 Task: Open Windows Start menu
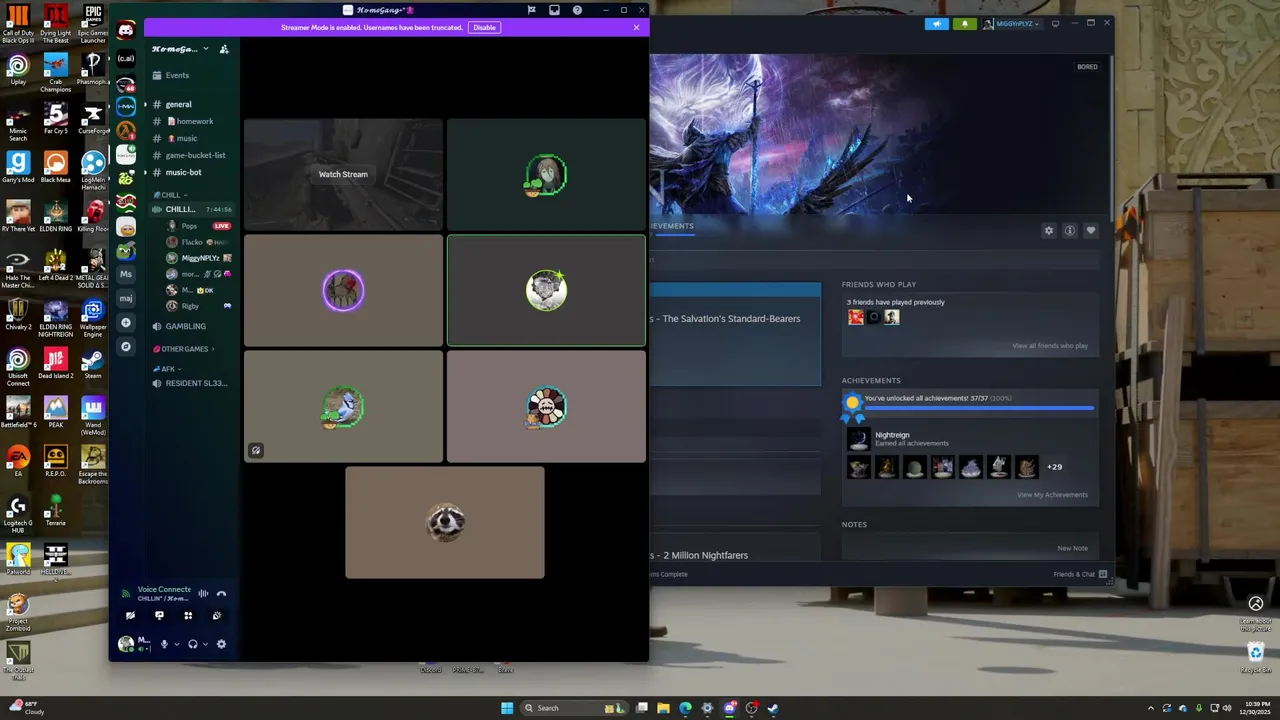(x=507, y=708)
